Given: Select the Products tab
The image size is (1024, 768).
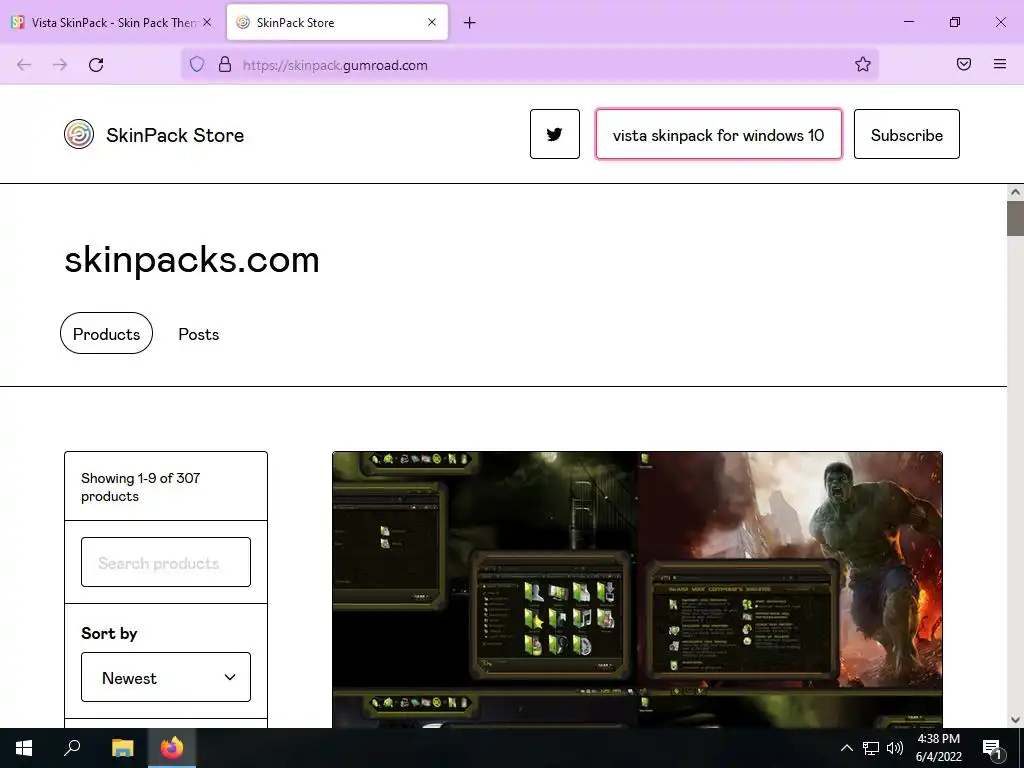Looking at the screenshot, I should point(106,334).
